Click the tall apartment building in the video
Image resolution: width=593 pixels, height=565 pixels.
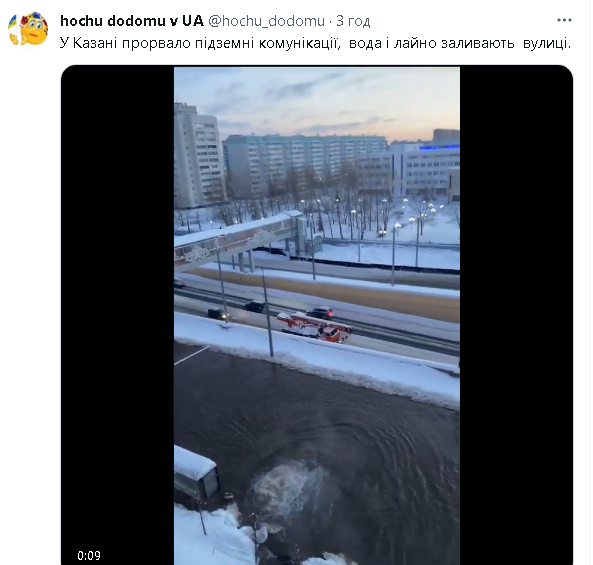[199, 155]
